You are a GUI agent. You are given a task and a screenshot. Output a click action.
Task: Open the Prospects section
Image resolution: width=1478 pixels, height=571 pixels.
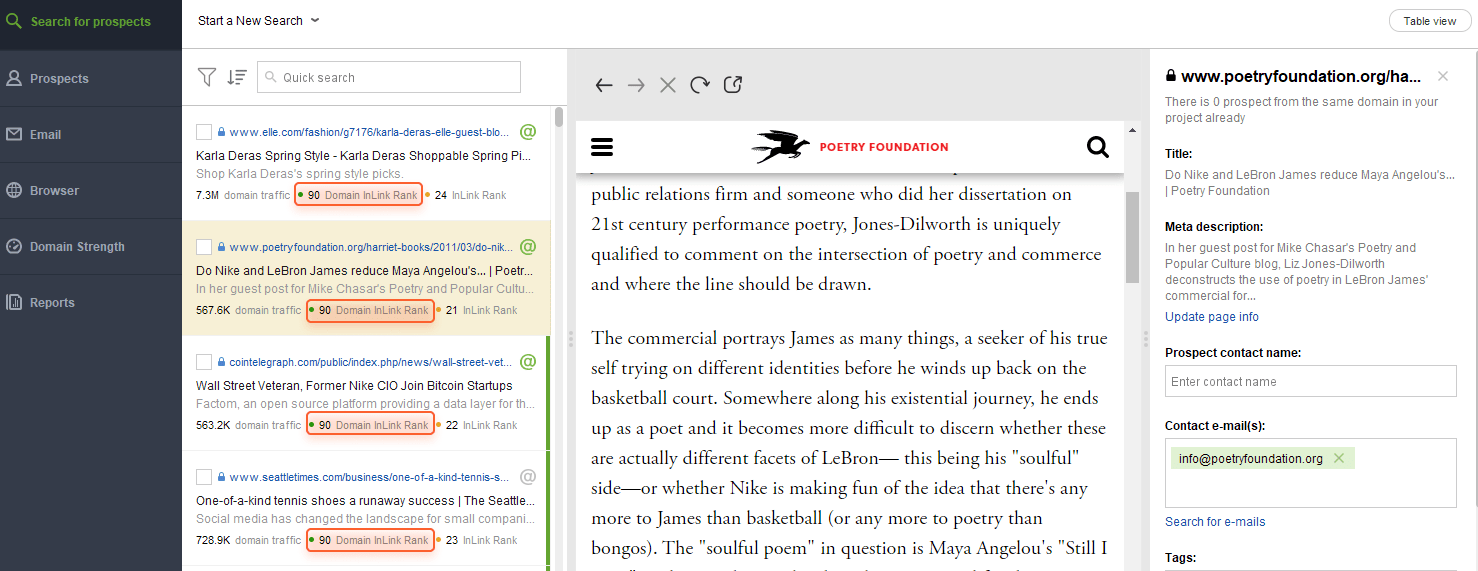point(91,78)
